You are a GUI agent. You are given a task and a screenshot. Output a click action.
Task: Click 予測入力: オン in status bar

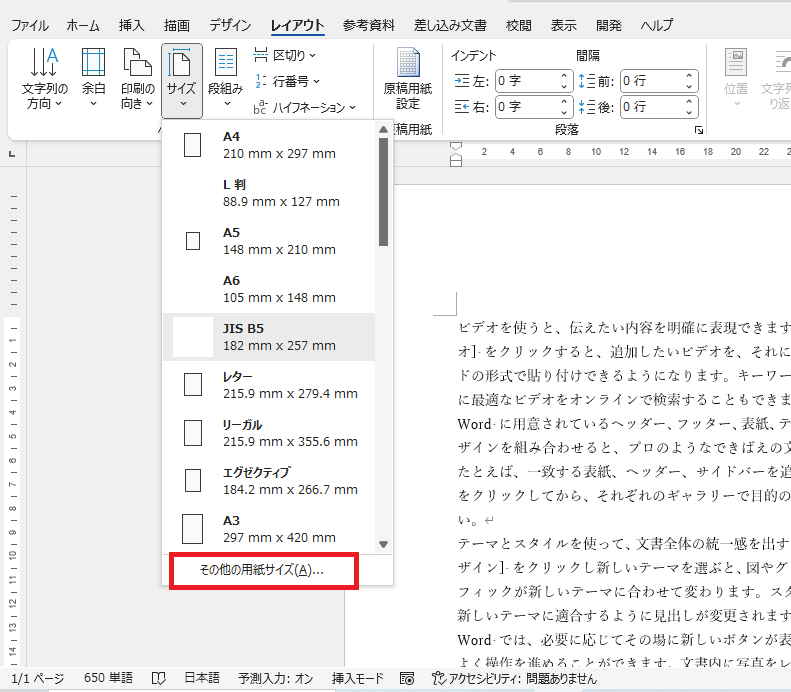point(275,678)
